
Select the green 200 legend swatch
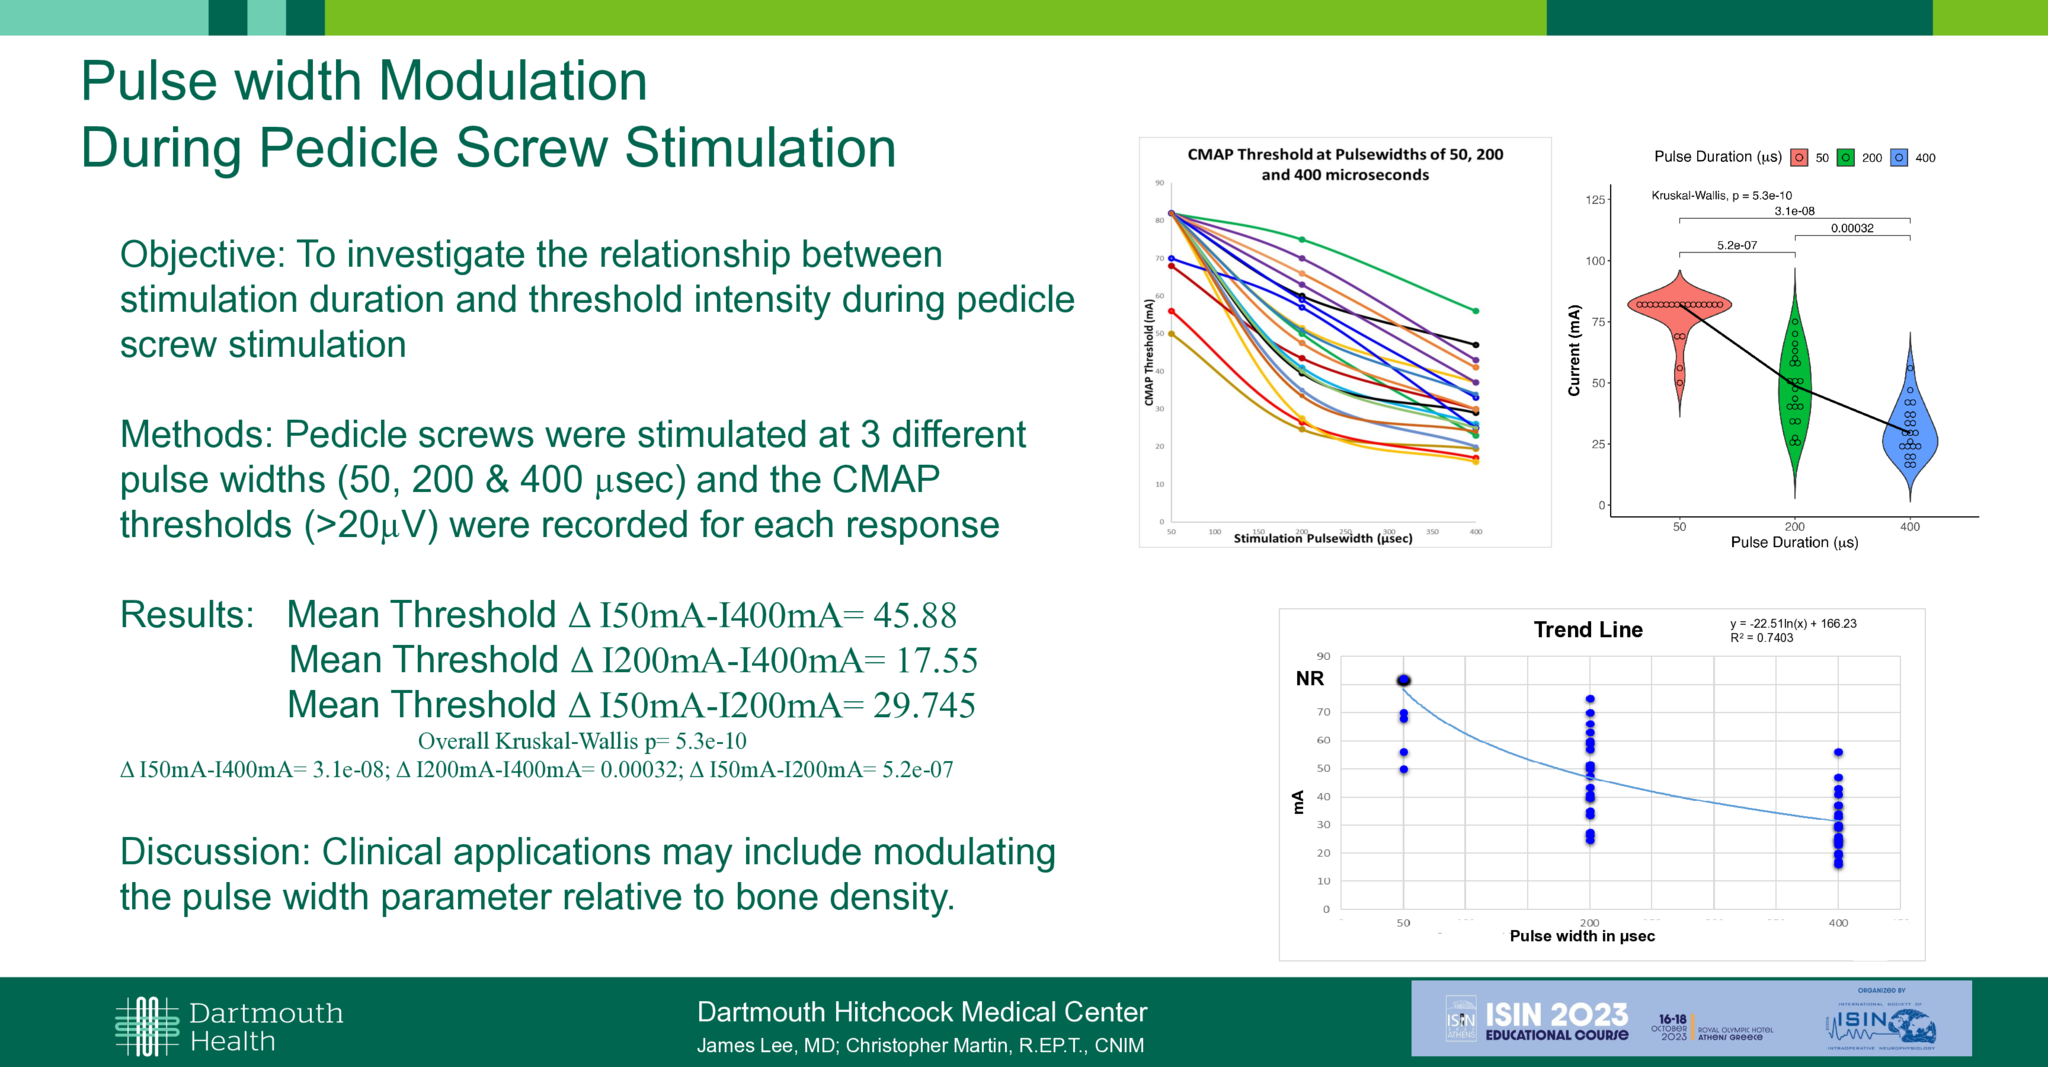1846,157
